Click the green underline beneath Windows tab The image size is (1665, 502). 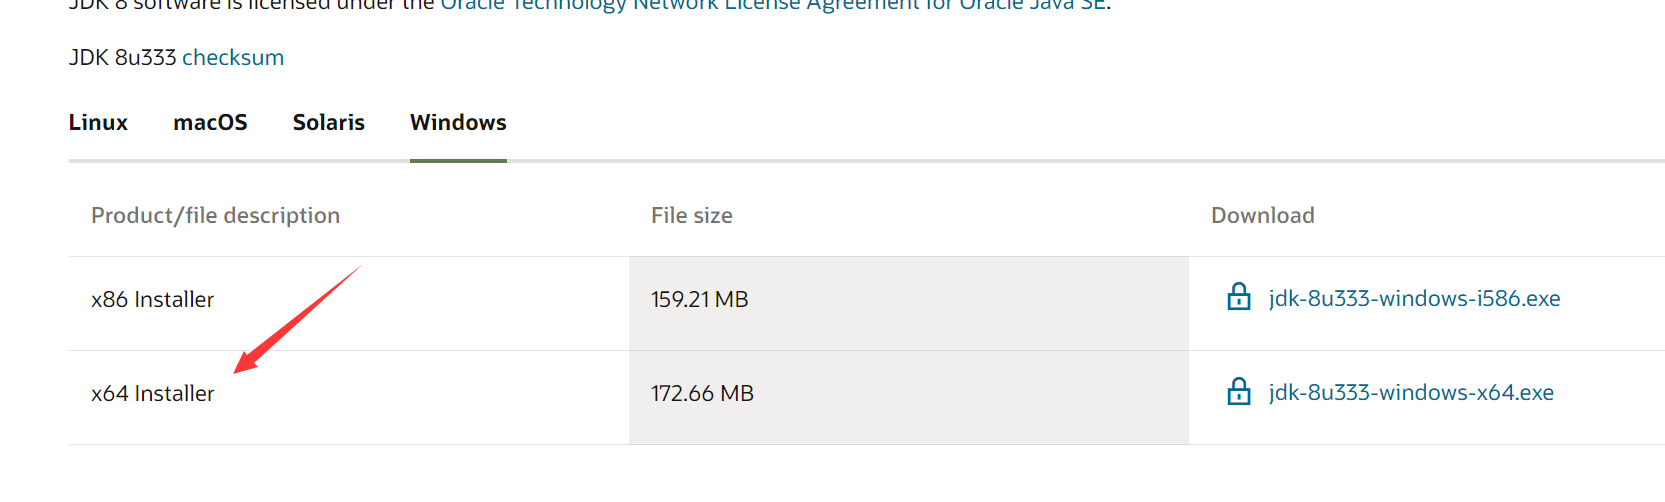458,160
